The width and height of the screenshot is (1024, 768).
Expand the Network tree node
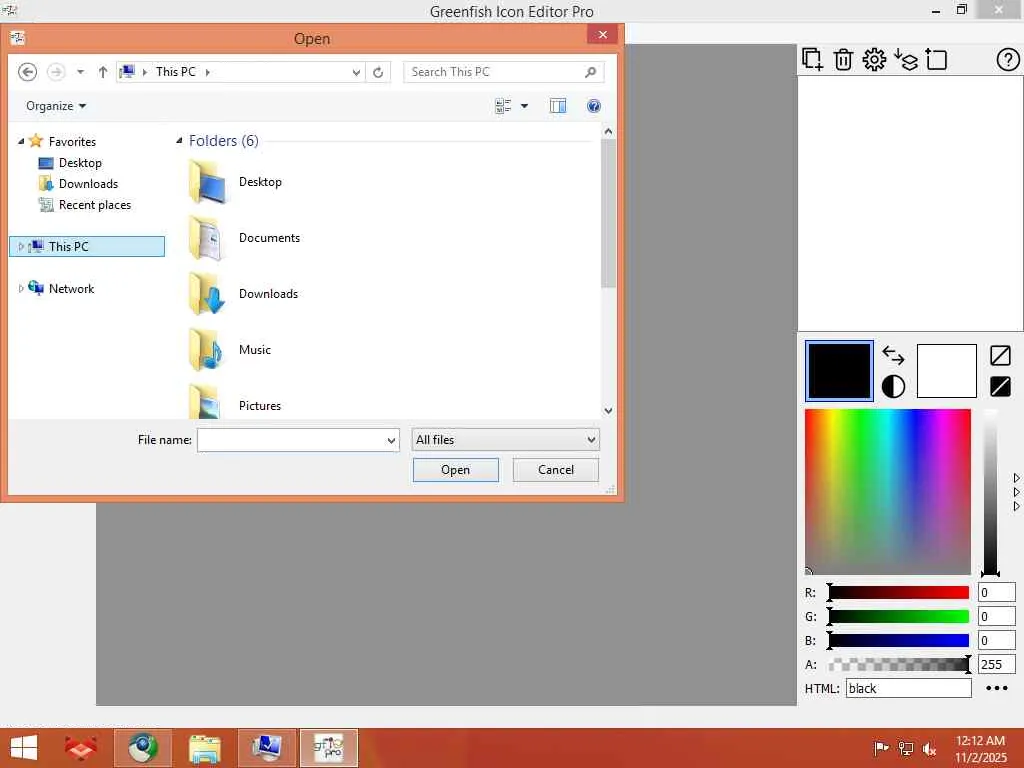point(21,288)
